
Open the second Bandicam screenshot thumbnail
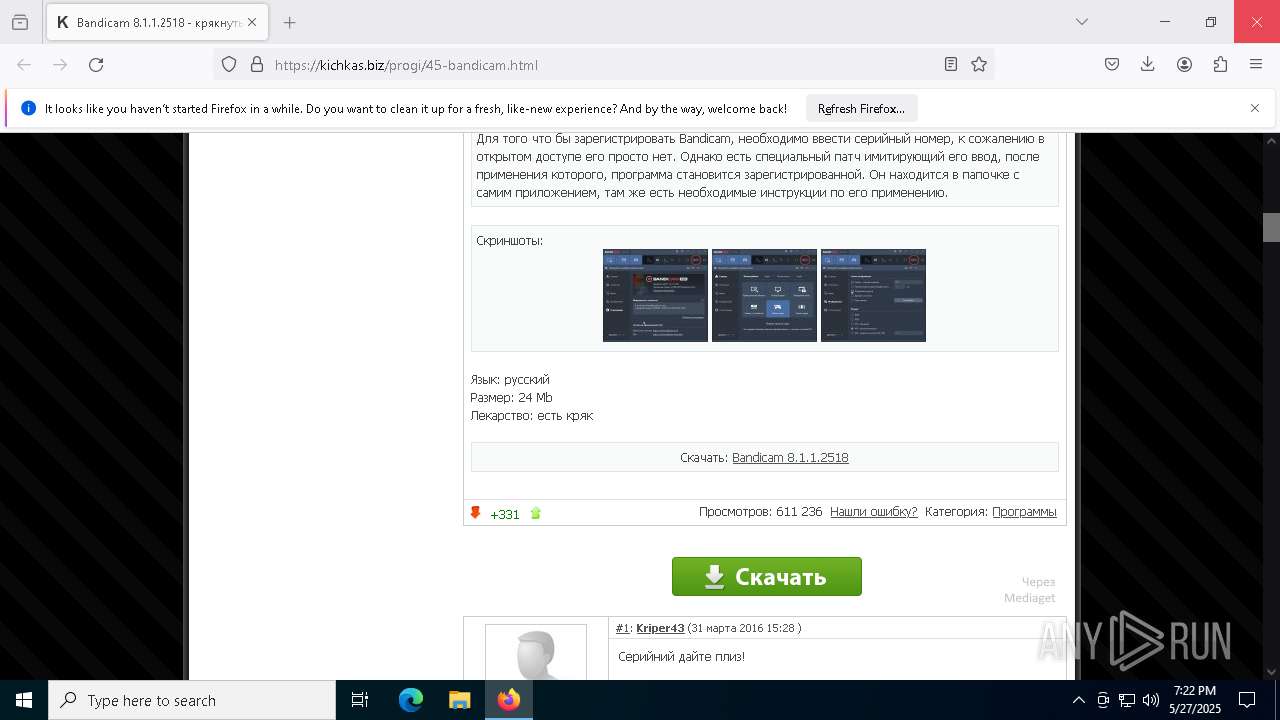click(764, 295)
